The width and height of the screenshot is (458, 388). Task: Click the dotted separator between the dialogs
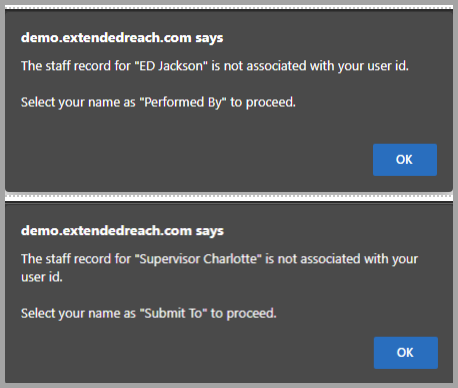(x=229, y=197)
